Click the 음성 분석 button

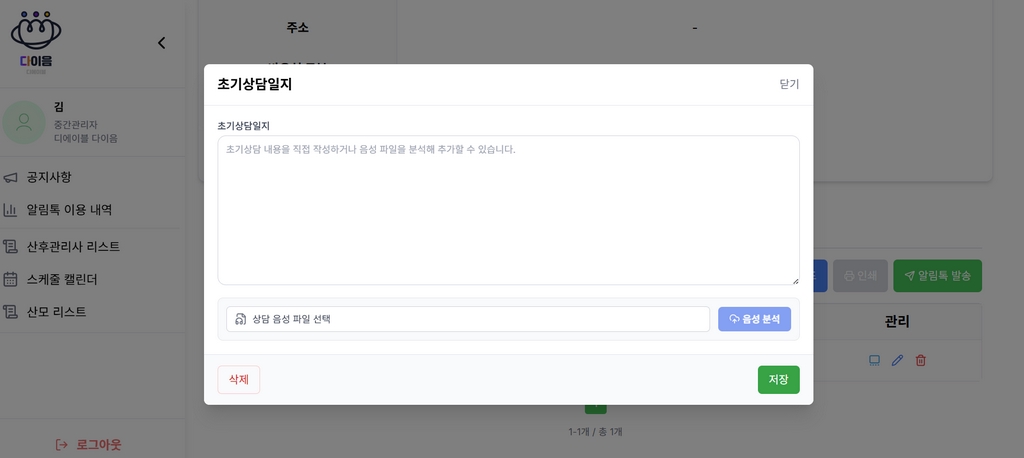[x=754, y=319]
